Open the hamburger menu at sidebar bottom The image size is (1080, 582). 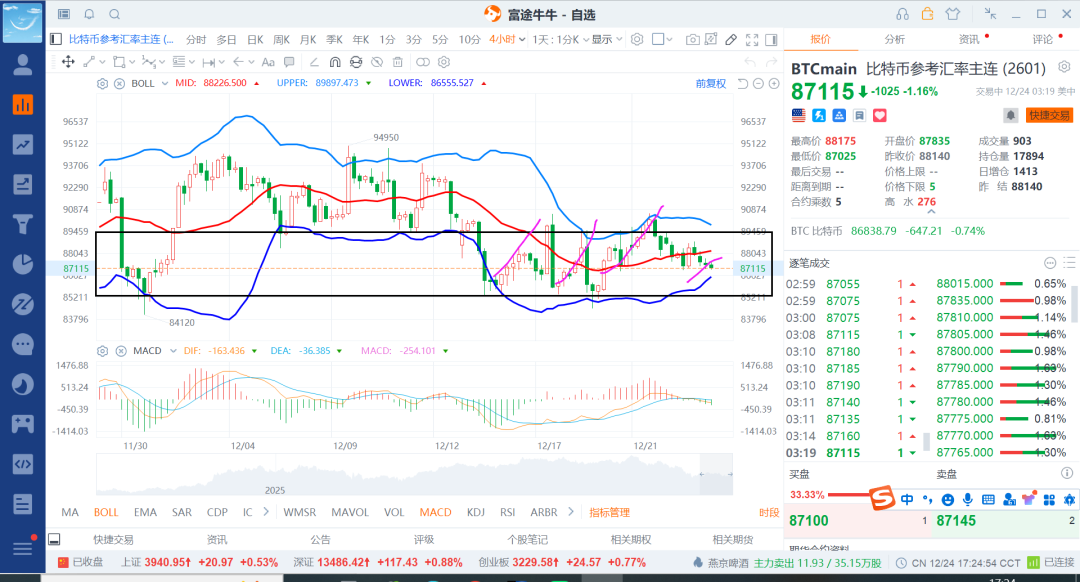[x=23, y=548]
